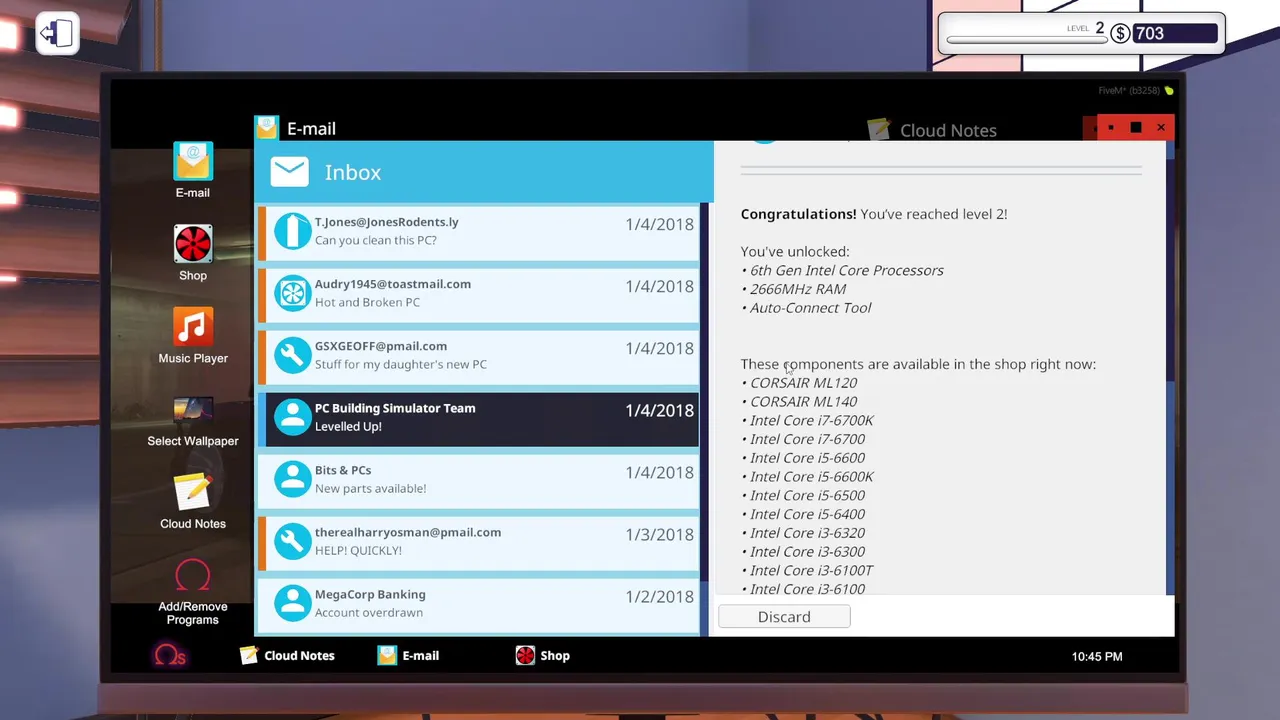Open the Bits & PCs email
This screenshot has width=1280, height=720.
[x=478, y=480]
